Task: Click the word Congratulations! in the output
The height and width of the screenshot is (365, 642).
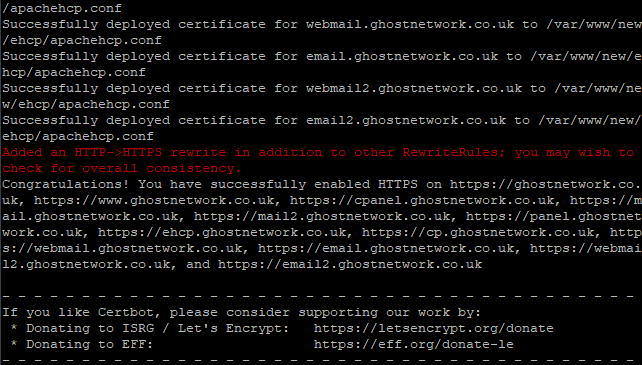Action: (x=66, y=185)
